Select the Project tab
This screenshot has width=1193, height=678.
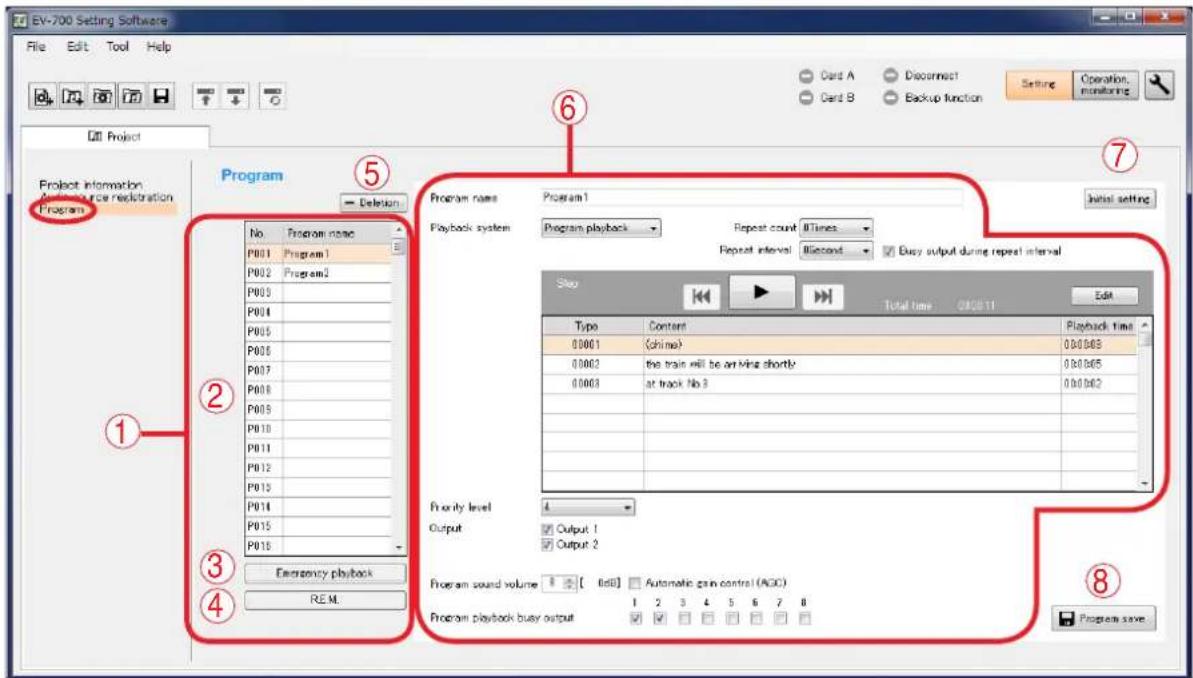pyautogui.click(x=116, y=136)
